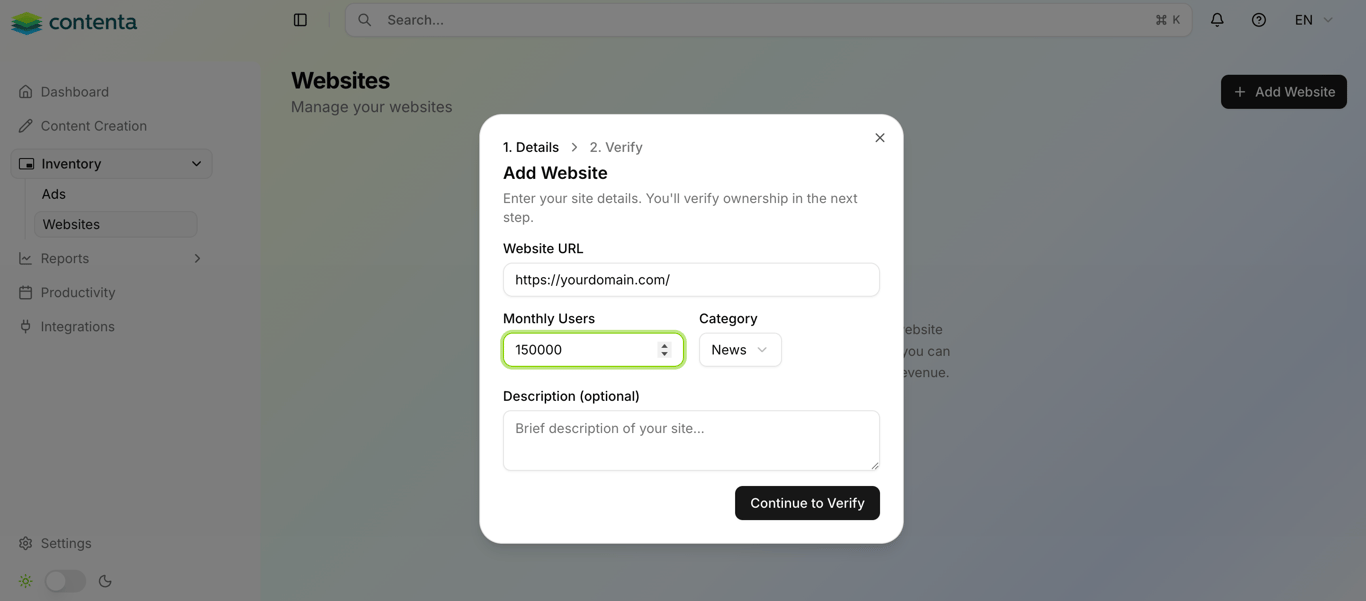Click the Monthly Users number stepper

664,350
